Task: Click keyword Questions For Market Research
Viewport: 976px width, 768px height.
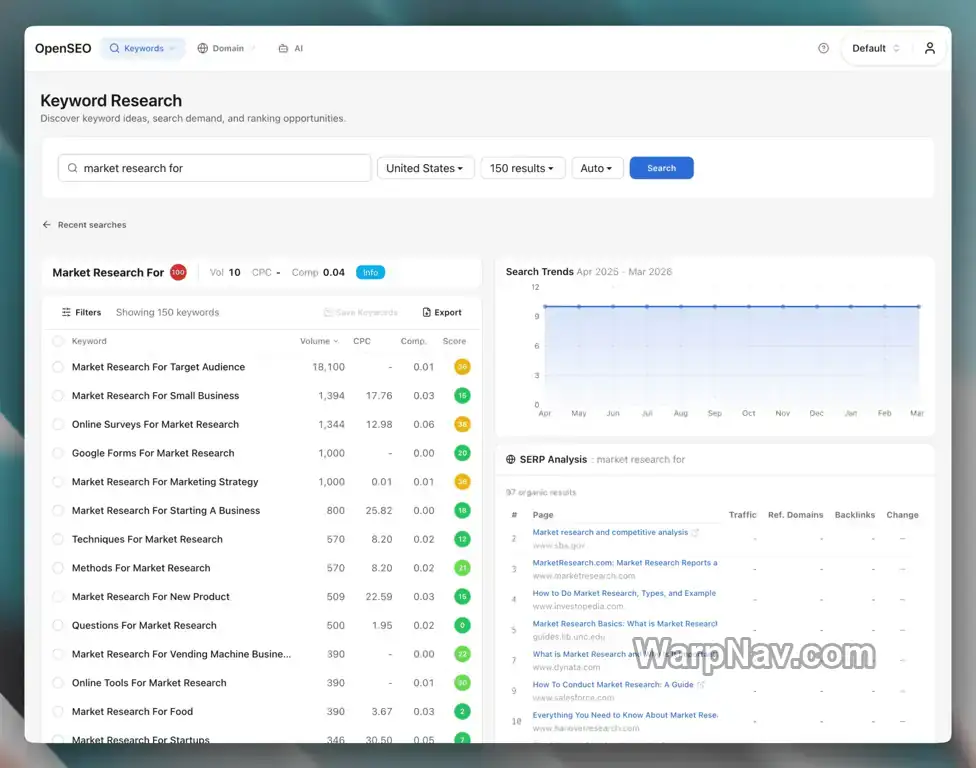Action: 144,625
